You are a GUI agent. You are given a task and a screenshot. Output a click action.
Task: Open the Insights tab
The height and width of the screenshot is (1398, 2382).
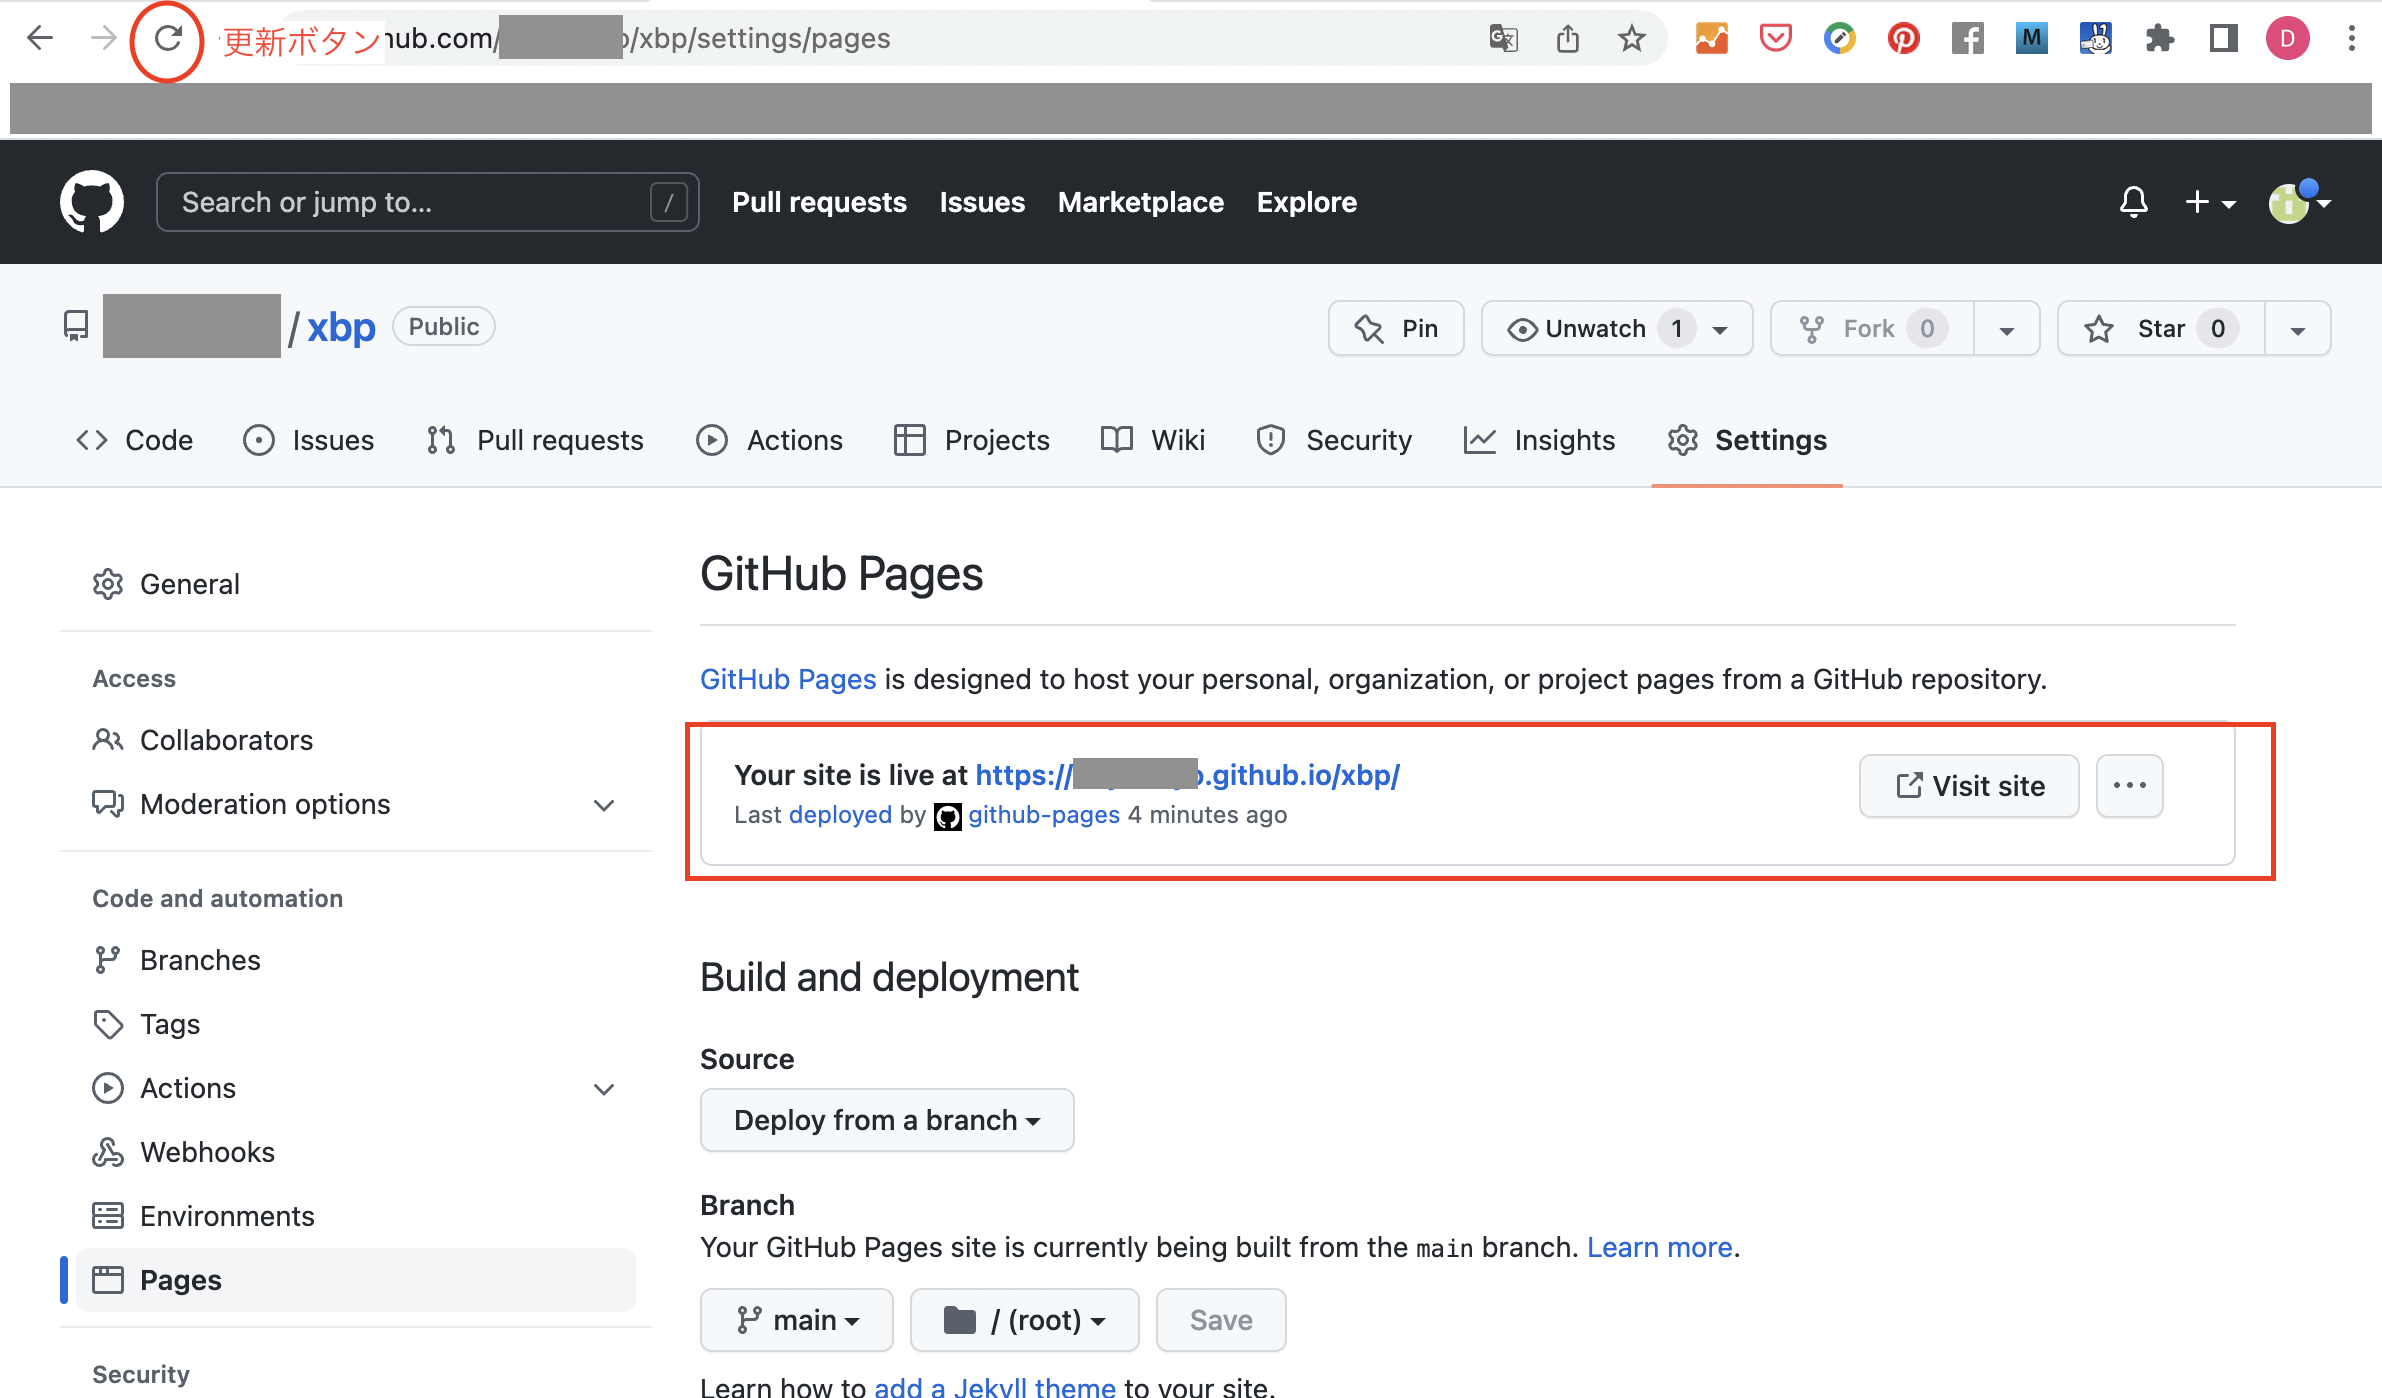[x=1539, y=440]
